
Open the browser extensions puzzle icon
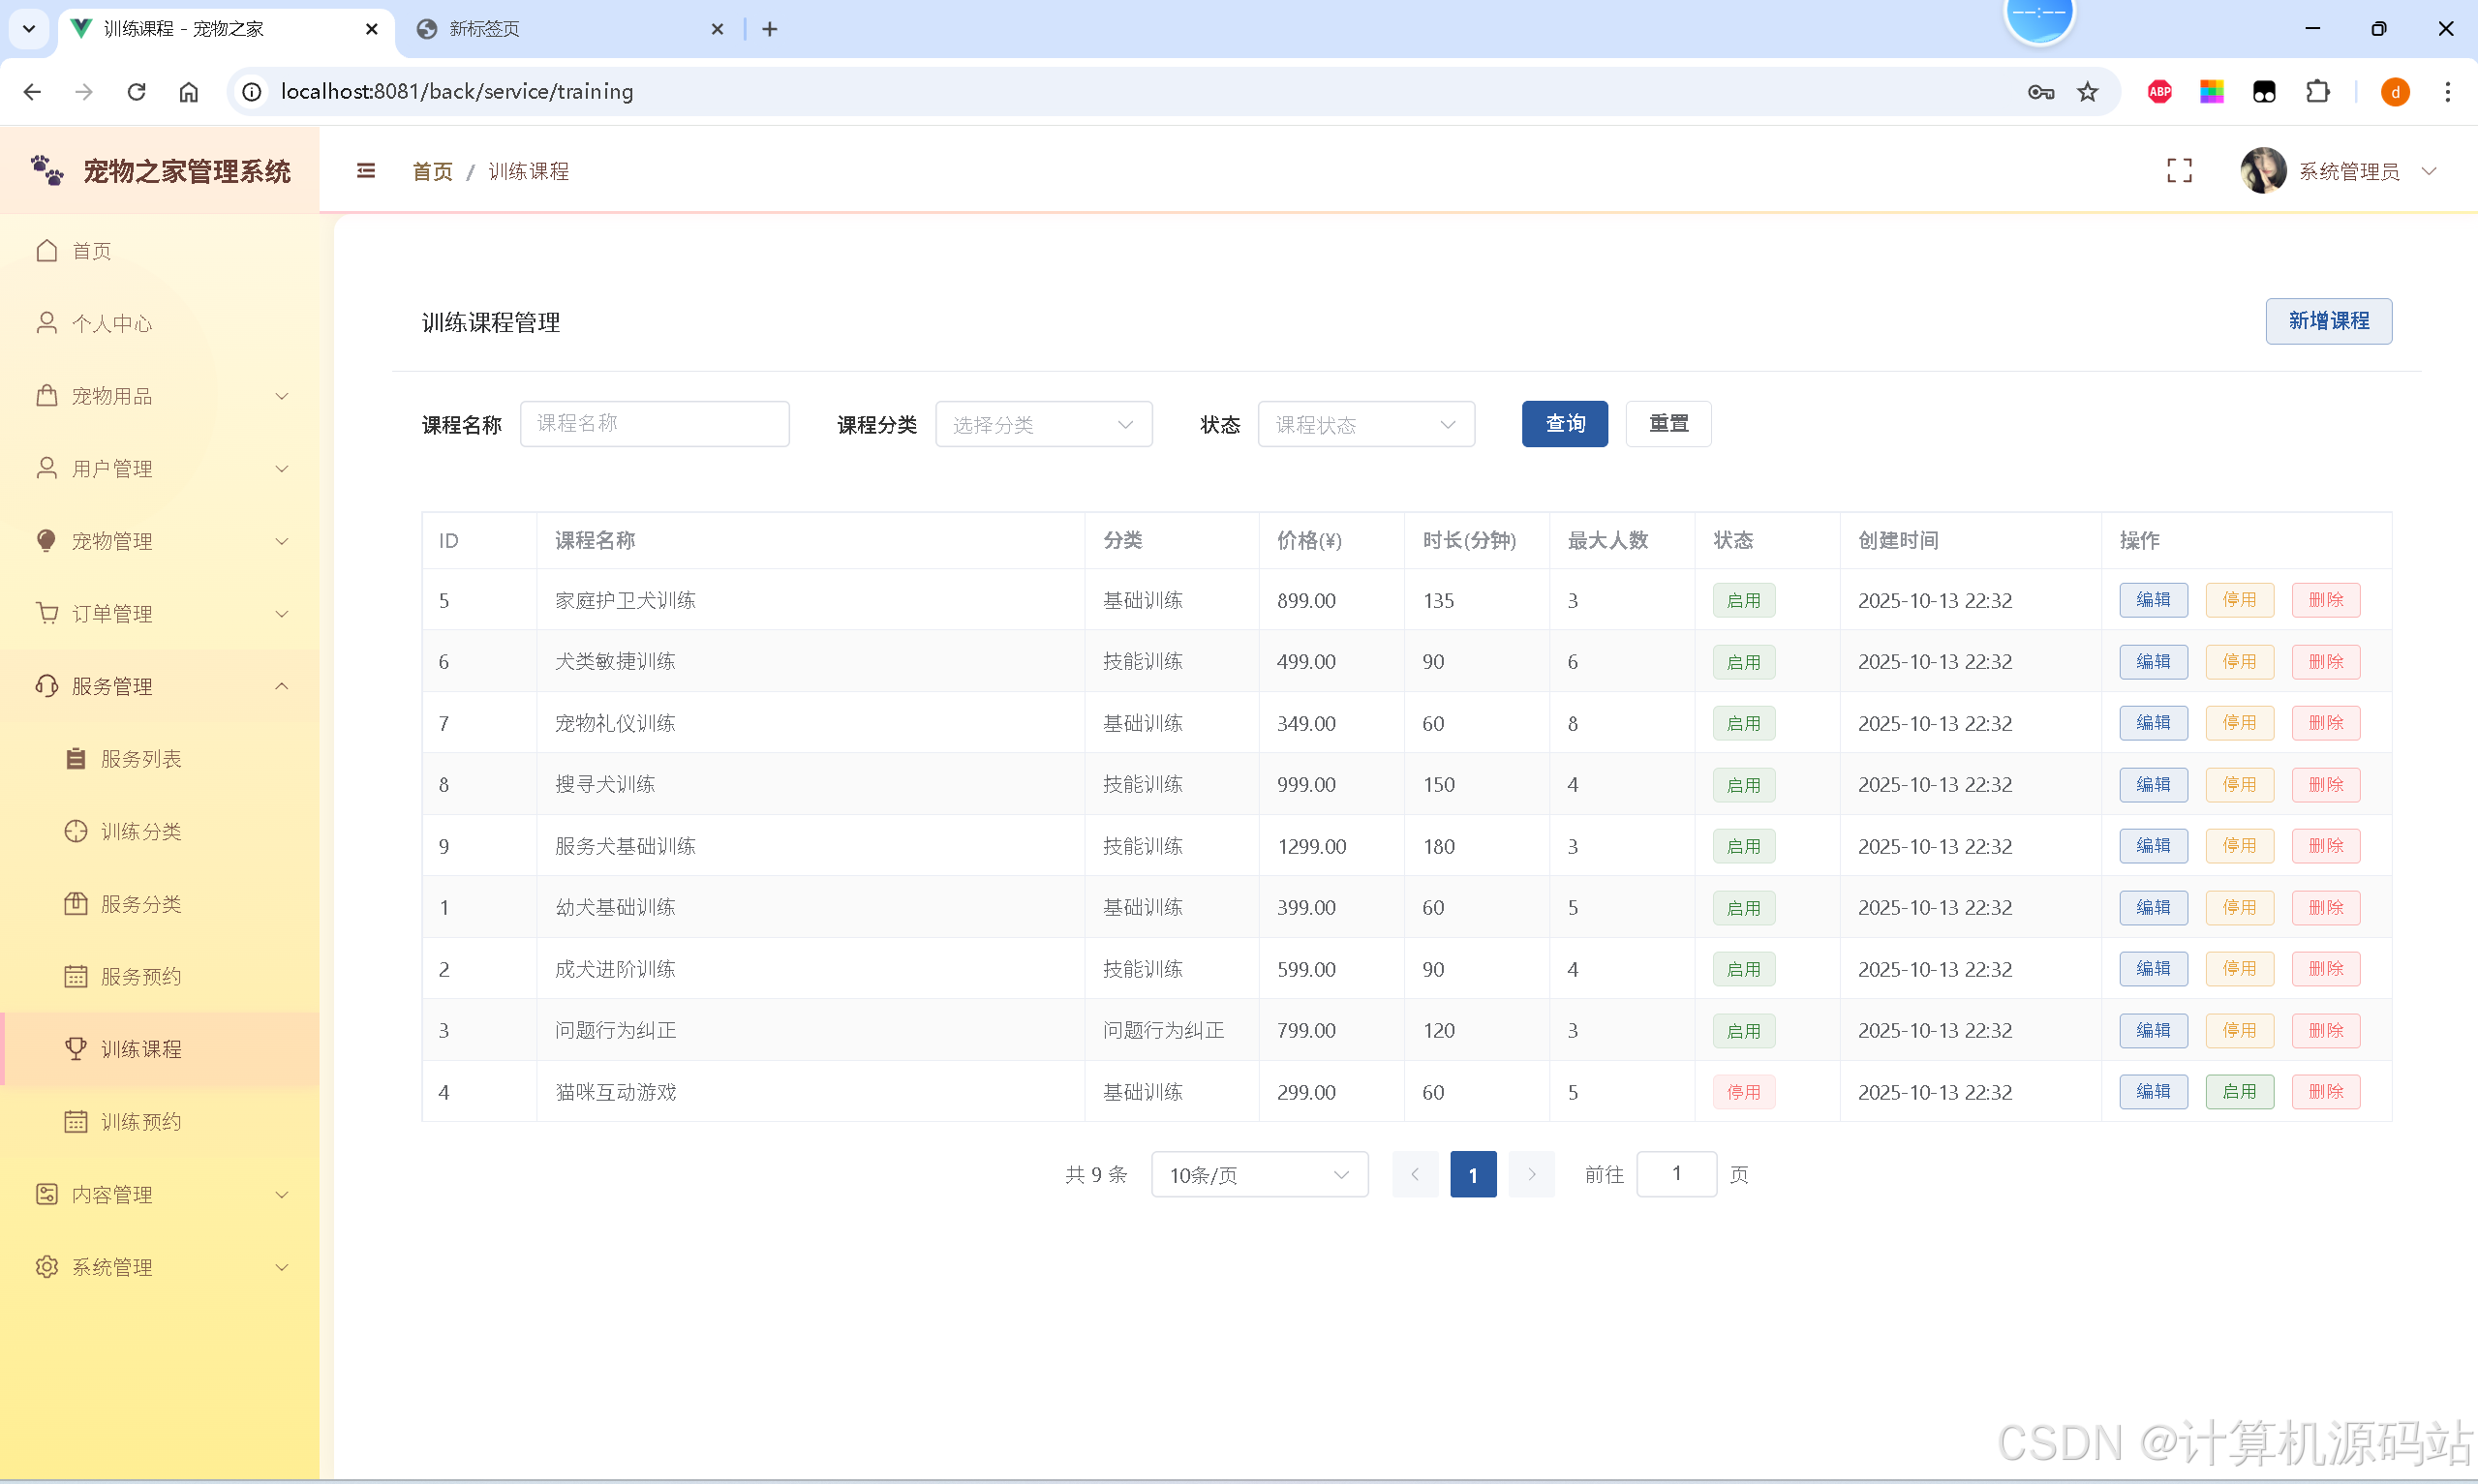pos(2317,92)
